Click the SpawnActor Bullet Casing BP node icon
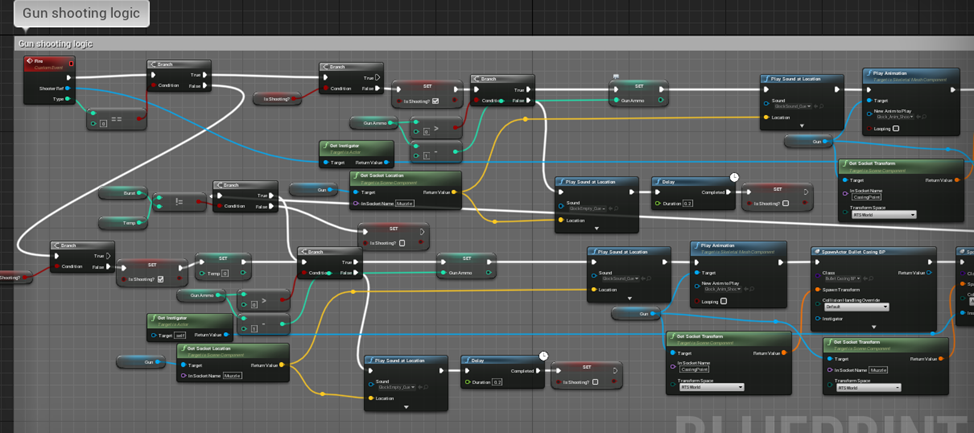This screenshot has height=433, width=974. (x=817, y=251)
